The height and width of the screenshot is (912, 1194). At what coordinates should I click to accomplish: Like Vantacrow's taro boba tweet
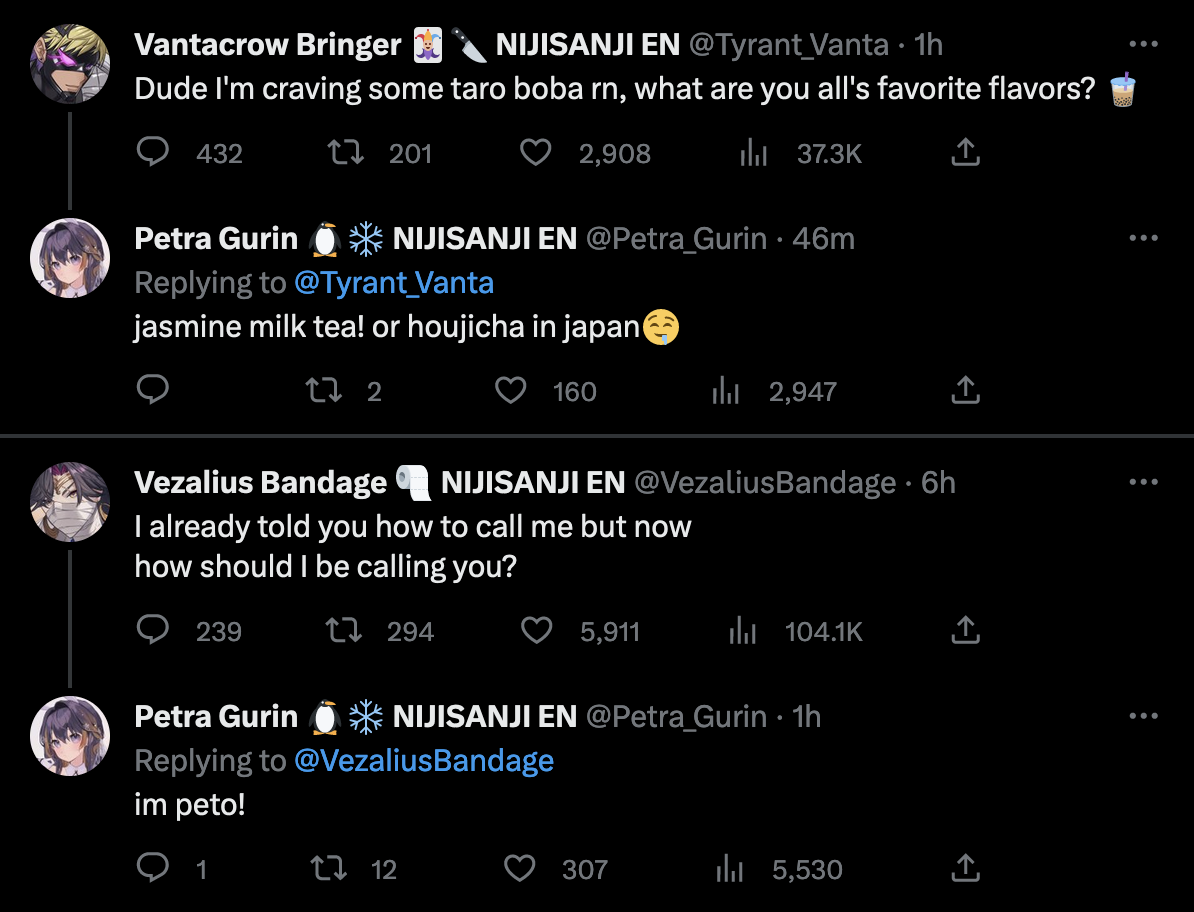(x=537, y=152)
